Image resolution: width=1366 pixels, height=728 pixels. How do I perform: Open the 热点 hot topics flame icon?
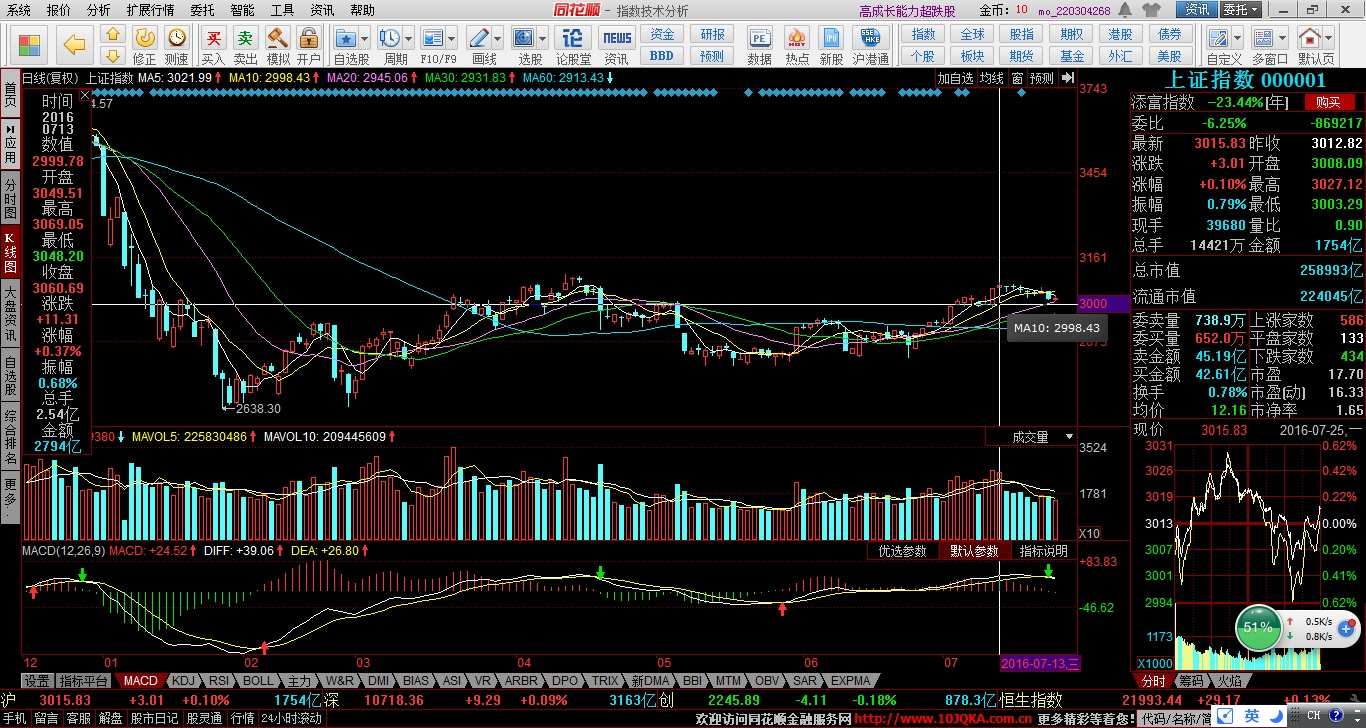pos(797,39)
